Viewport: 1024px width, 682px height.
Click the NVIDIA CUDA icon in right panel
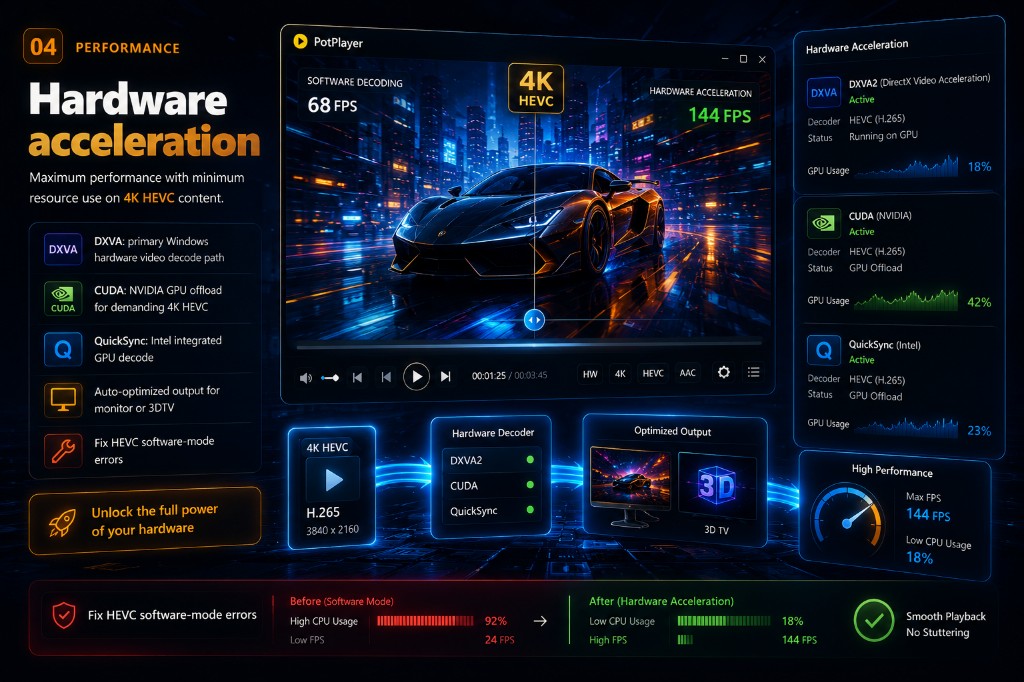824,223
